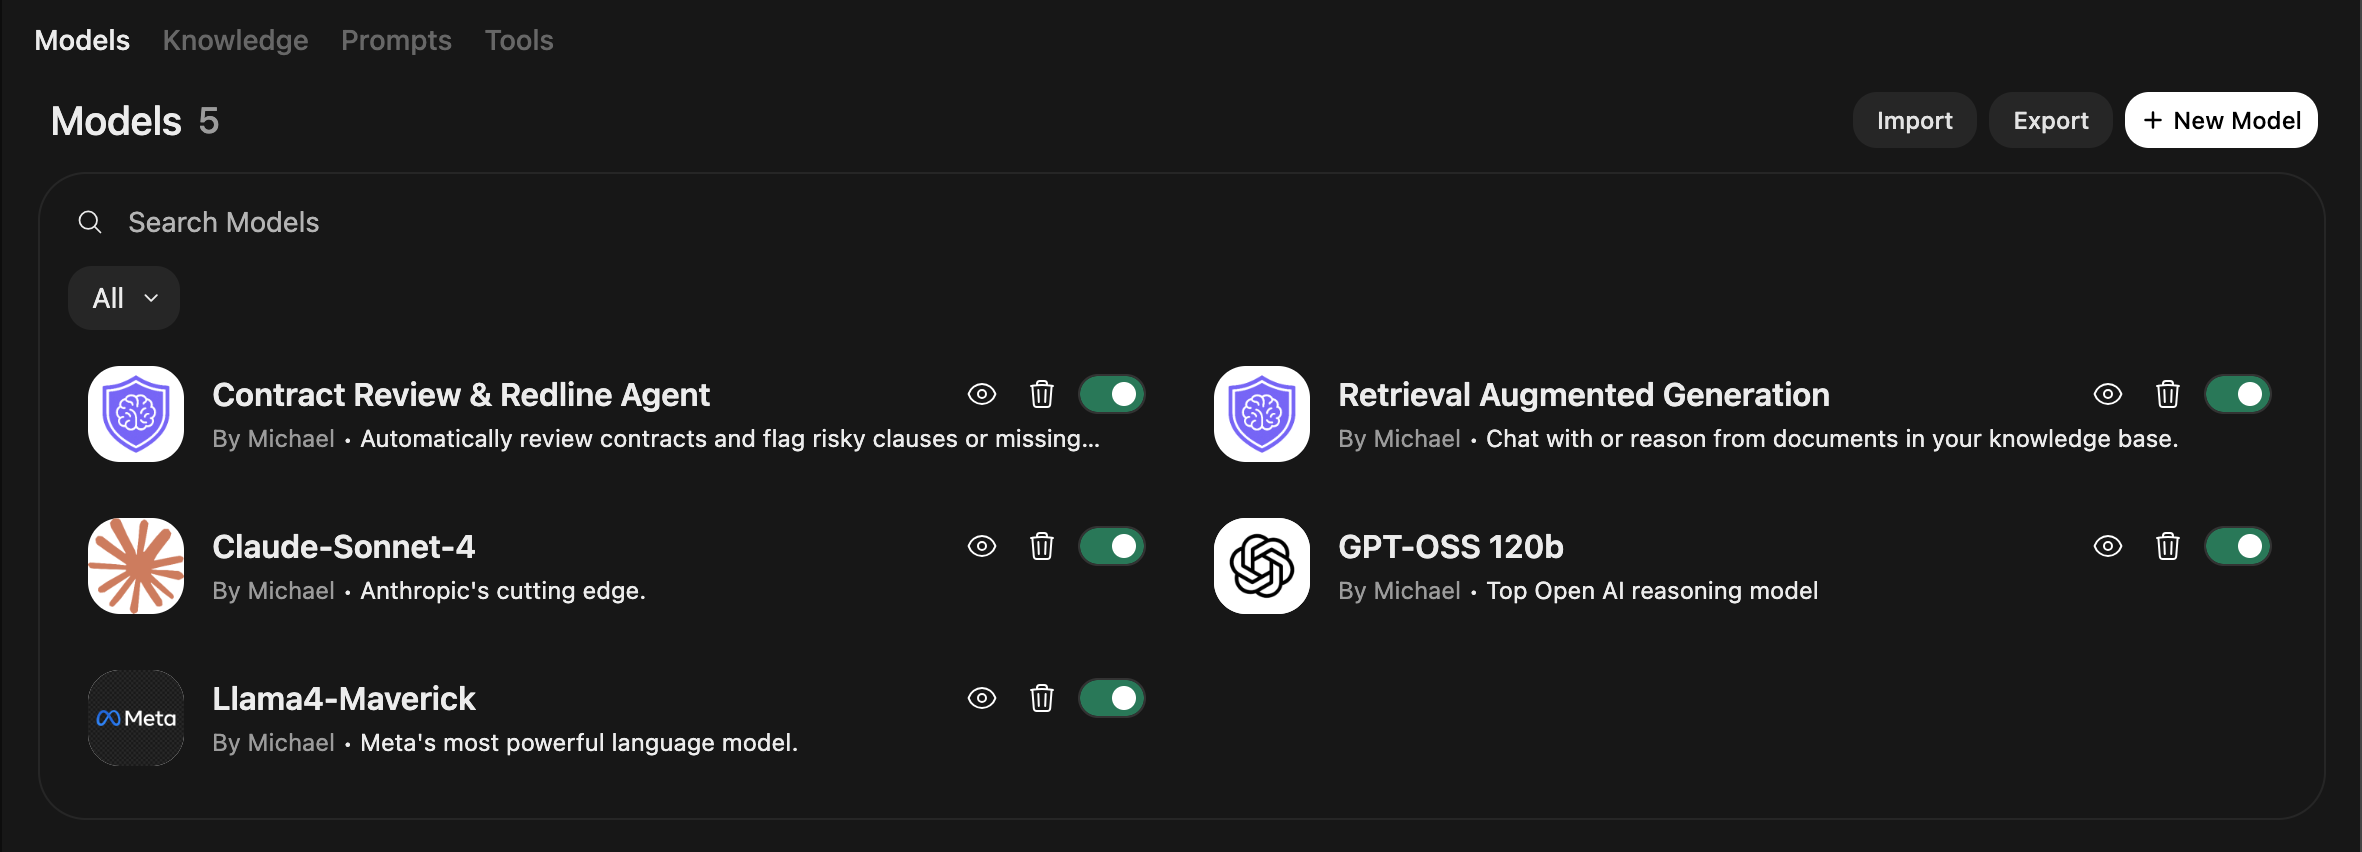Toggle visibility of Retrieval Augmented Generation model
This screenshot has width=2362, height=852.
(2108, 395)
